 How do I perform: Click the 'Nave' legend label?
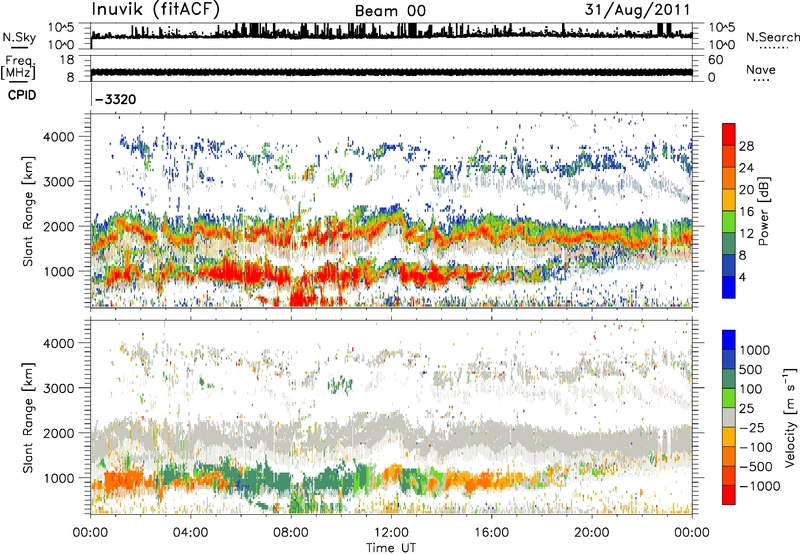tap(761, 69)
